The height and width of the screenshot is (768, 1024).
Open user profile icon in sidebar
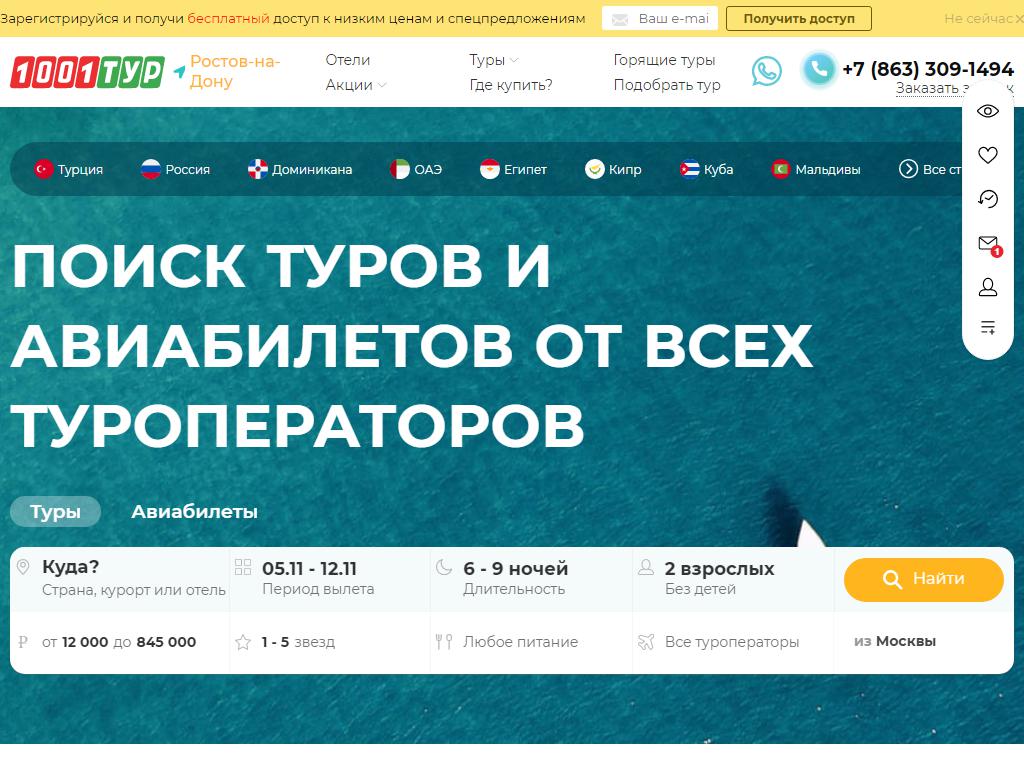[988, 288]
